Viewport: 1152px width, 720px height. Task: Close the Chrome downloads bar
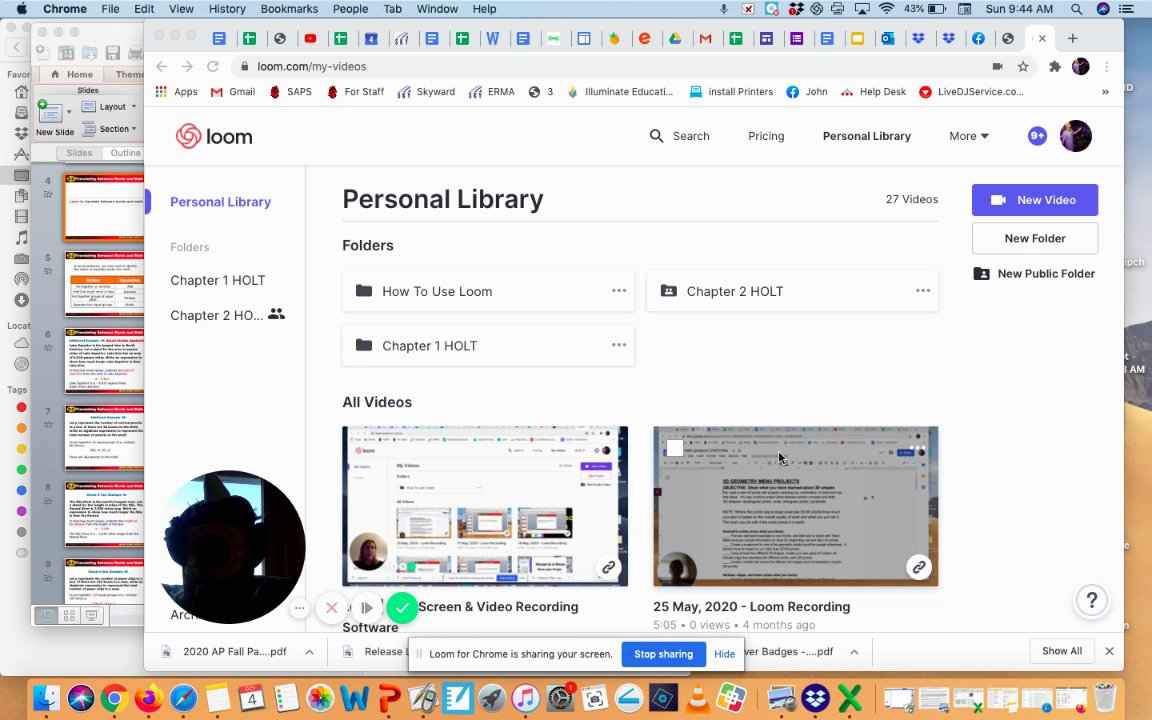click(1109, 651)
